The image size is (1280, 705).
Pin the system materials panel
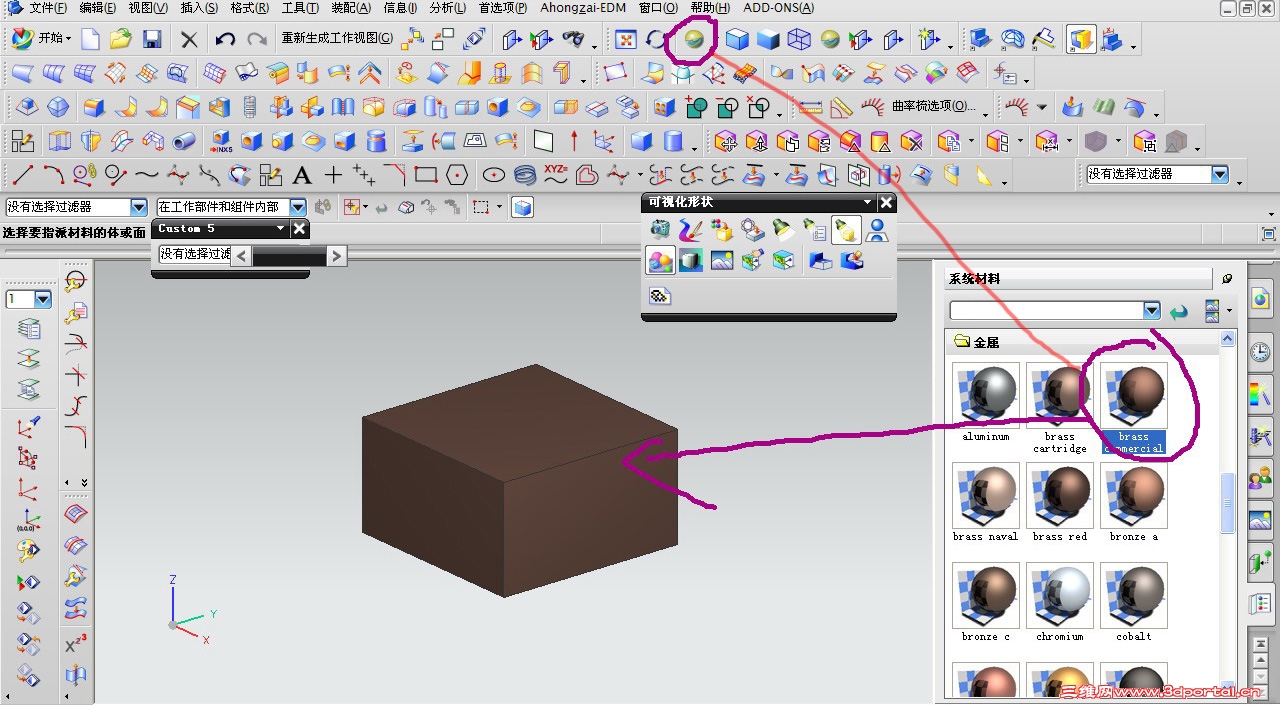[x=1228, y=279]
